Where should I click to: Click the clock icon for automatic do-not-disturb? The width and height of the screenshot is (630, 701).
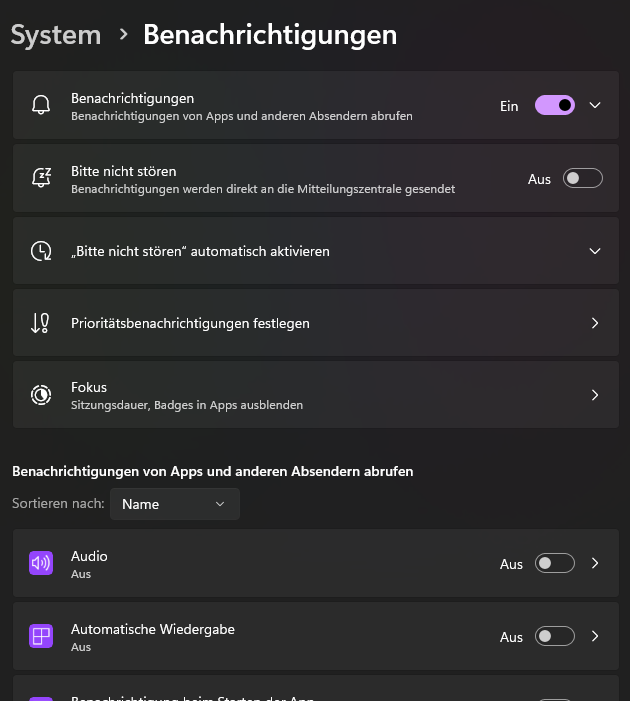pos(41,251)
